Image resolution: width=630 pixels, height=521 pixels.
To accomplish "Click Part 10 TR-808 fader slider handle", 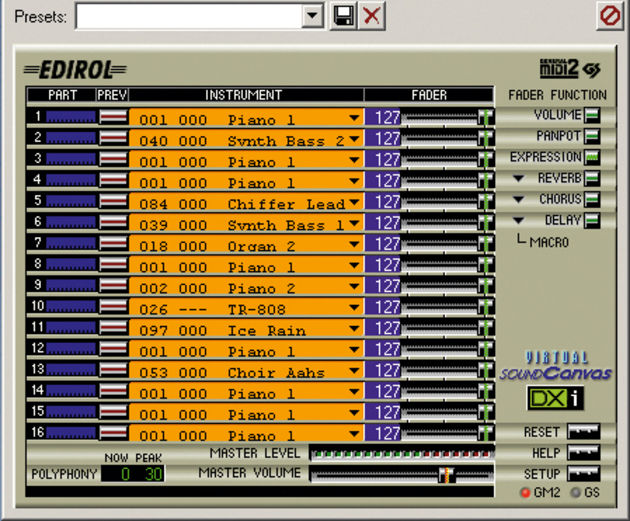I will [485, 307].
